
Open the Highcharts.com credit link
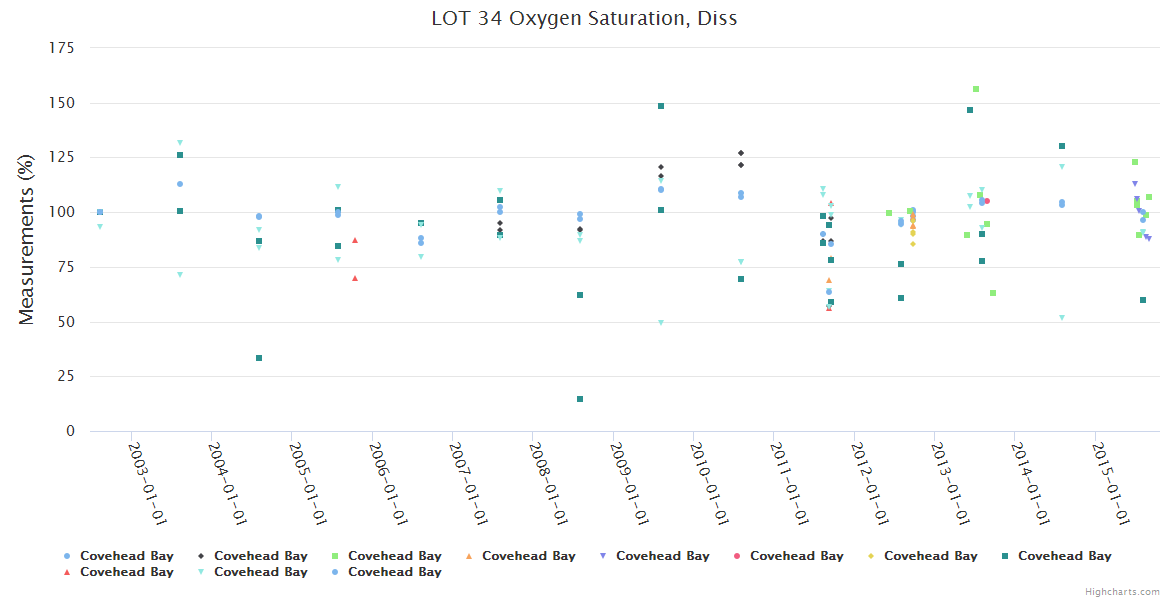tap(1122, 592)
